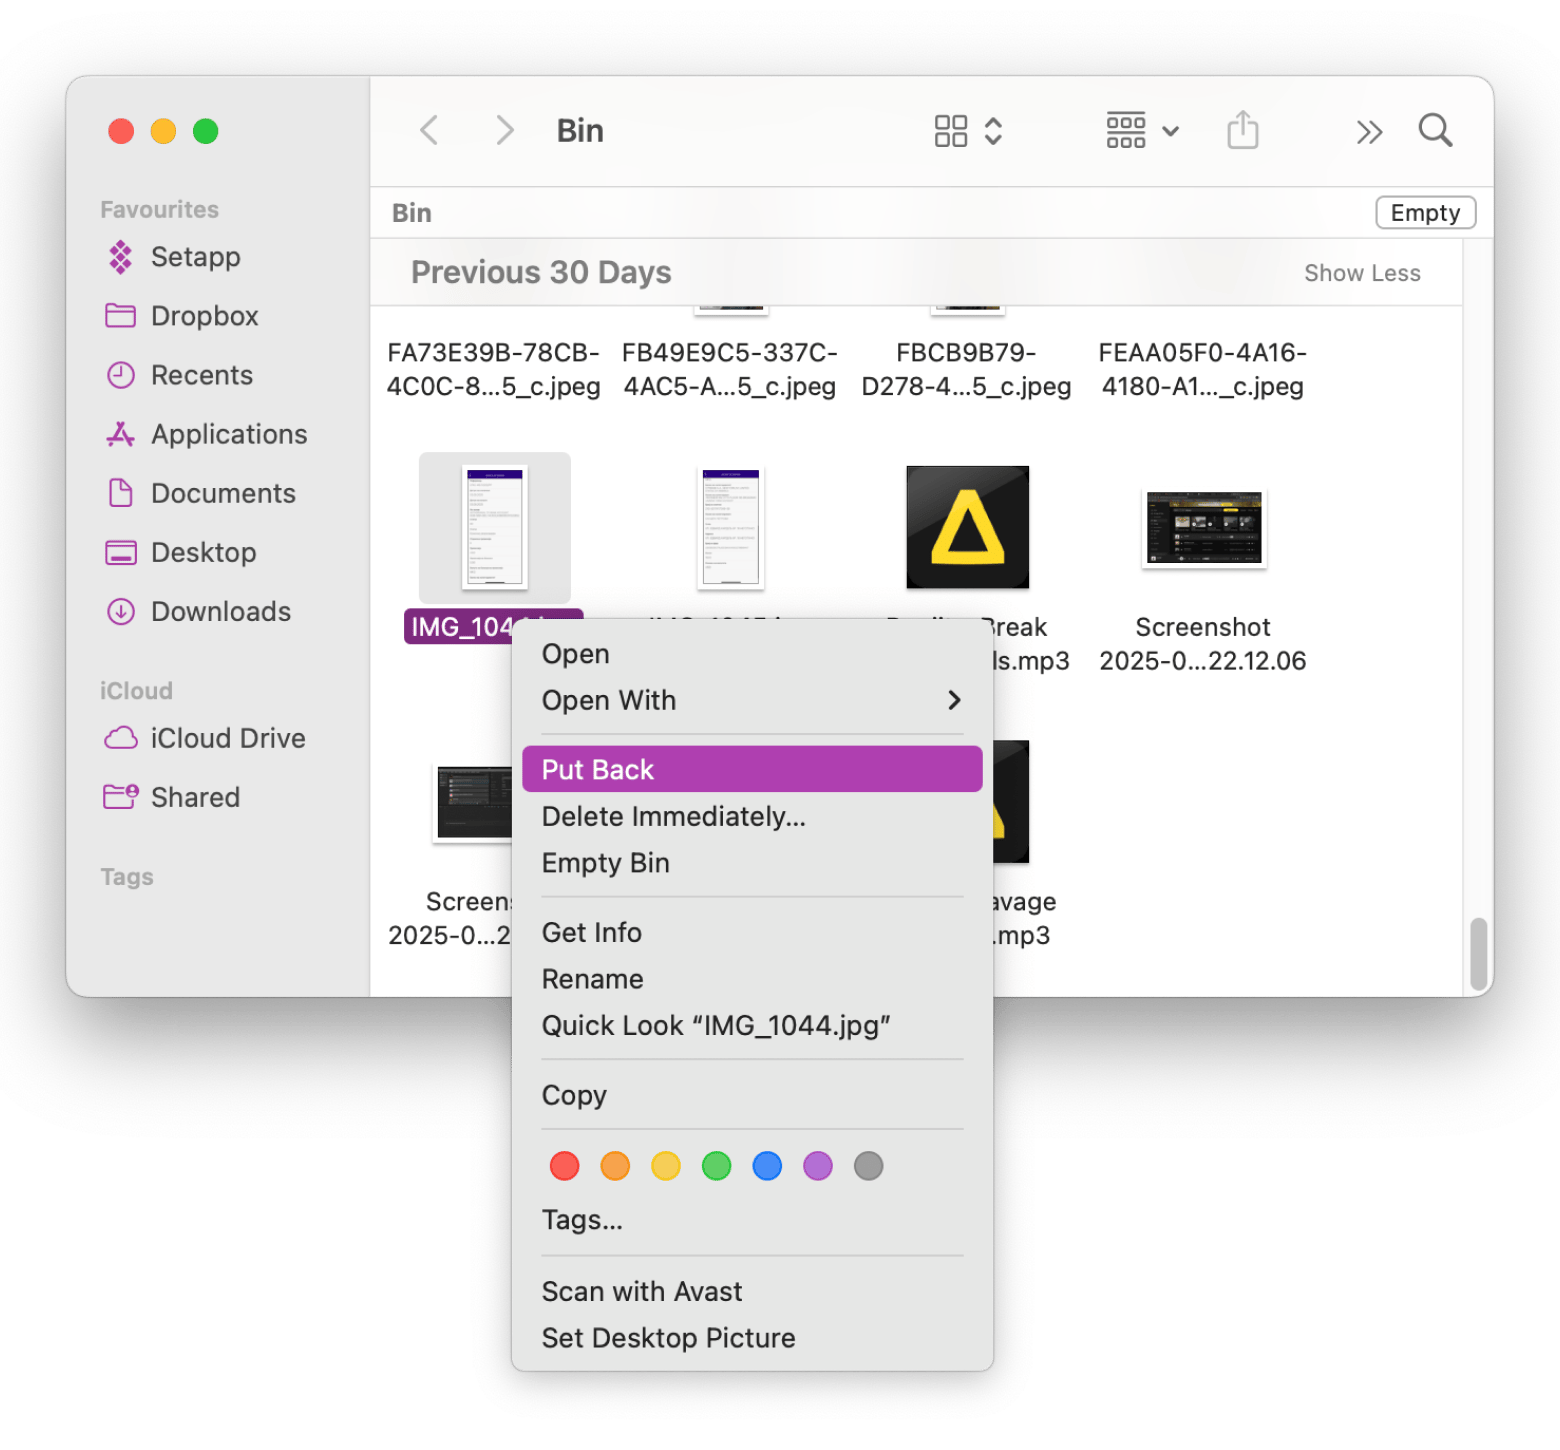This screenshot has width=1560, height=1450.
Task: Open the view options chevron next to grid icon
Action: [993, 130]
